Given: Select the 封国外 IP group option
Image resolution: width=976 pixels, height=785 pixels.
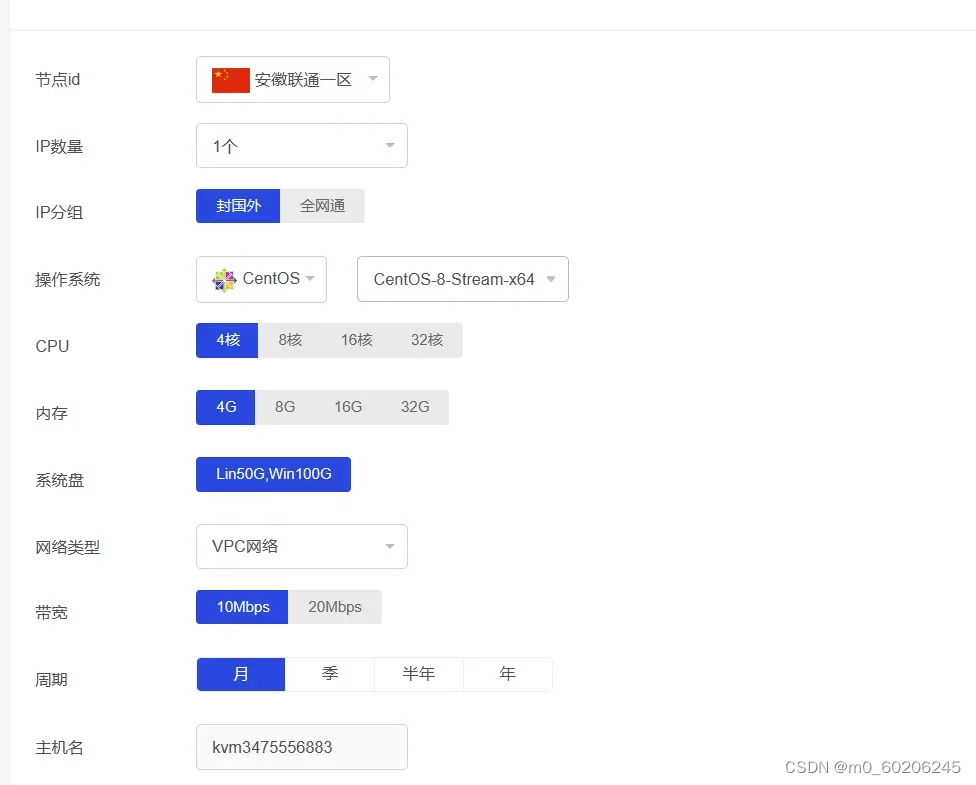Looking at the screenshot, I should pos(238,206).
